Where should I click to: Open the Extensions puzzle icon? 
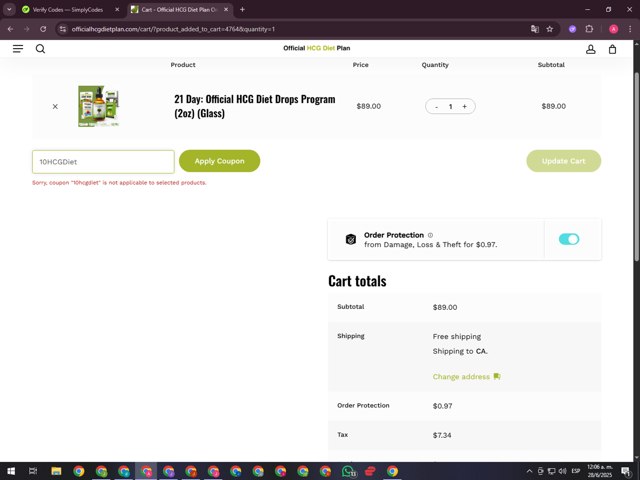click(589, 29)
